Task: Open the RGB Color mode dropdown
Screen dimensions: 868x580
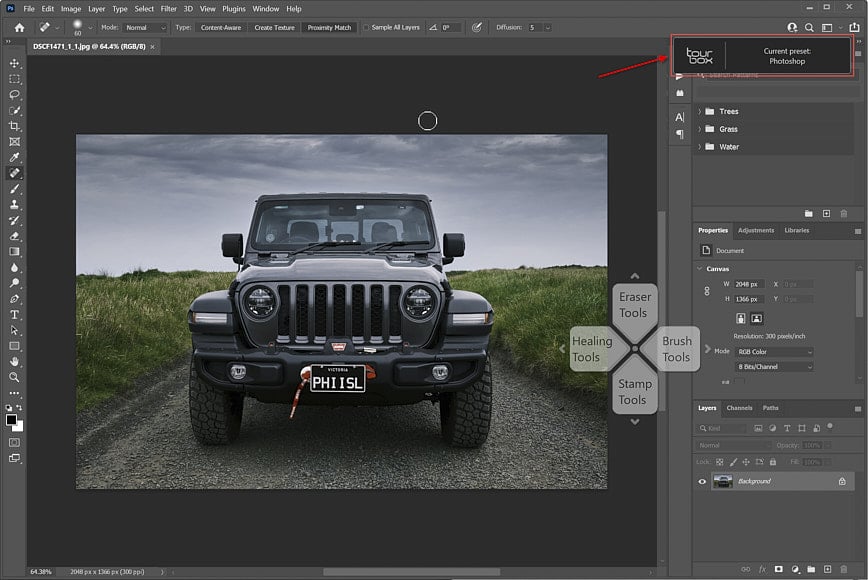Action: tap(774, 352)
